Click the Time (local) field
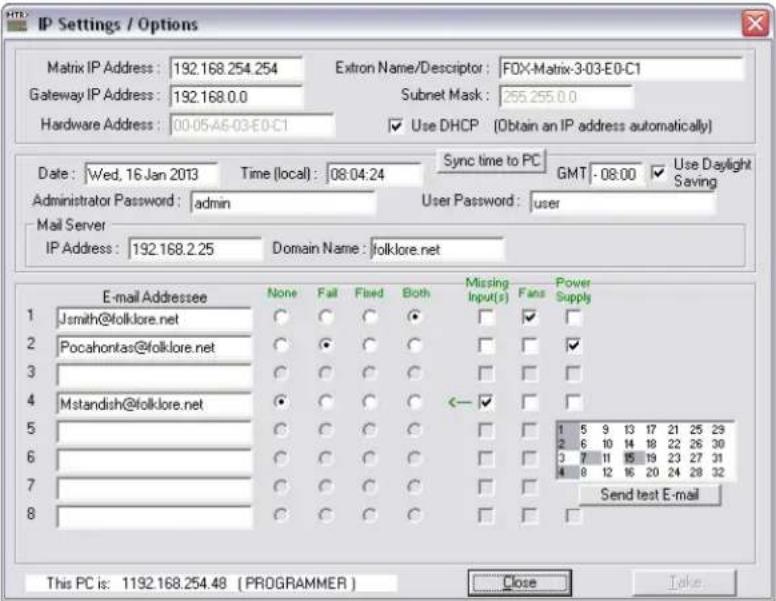This screenshot has width=776, height=601. pyautogui.click(x=375, y=174)
